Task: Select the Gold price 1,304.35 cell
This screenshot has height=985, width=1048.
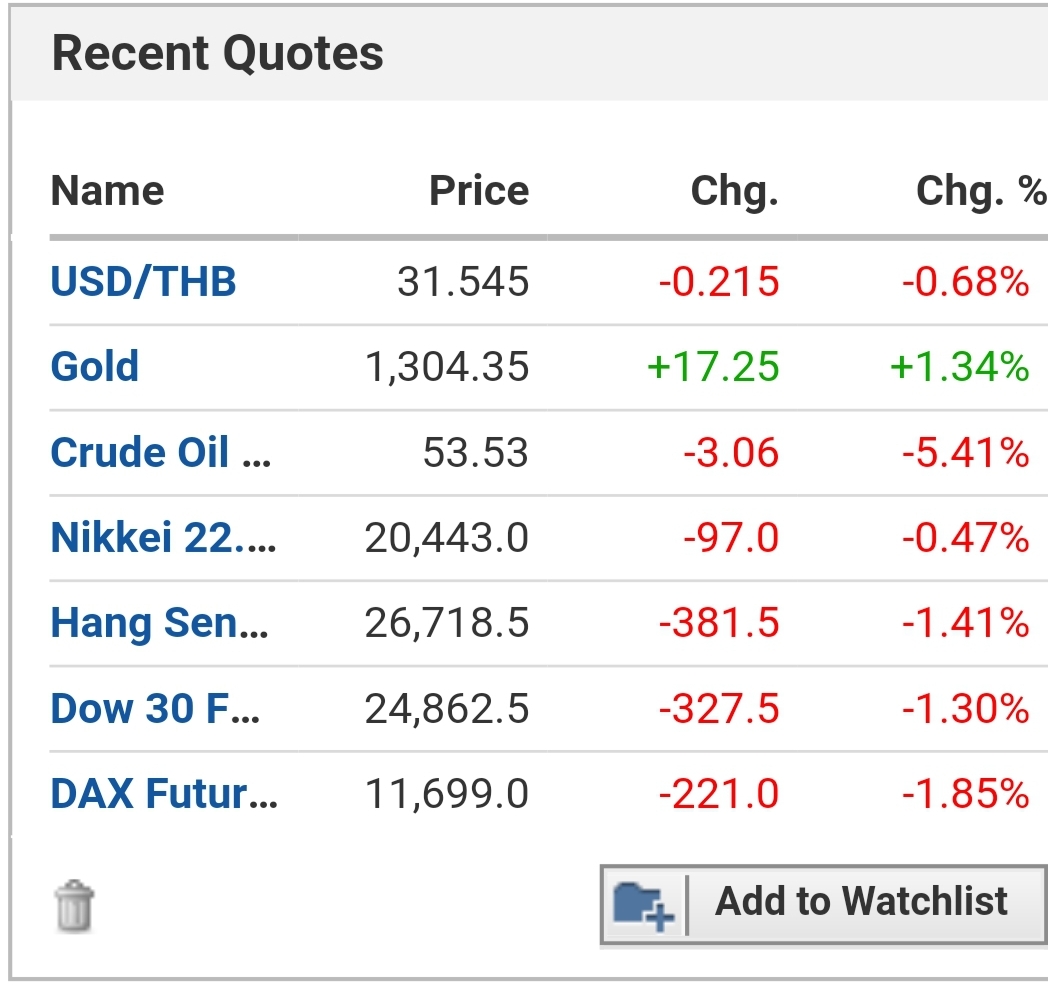Action: [x=446, y=367]
